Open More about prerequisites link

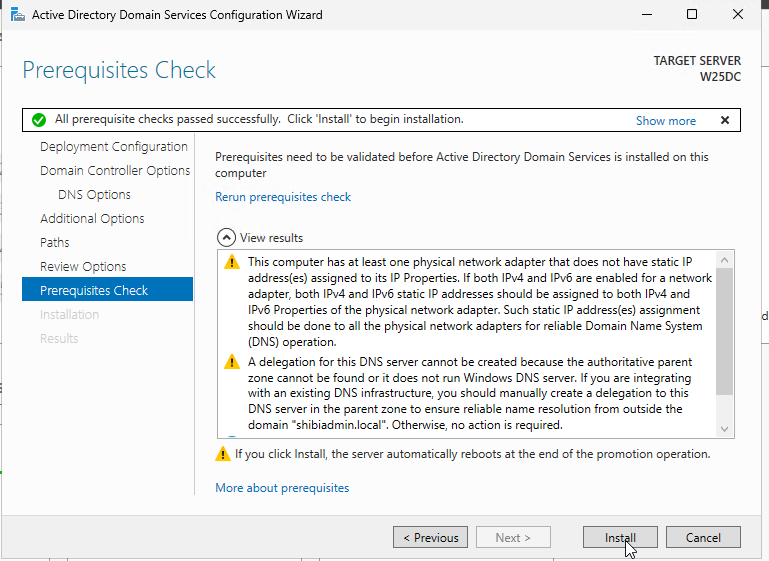pos(282,488)
